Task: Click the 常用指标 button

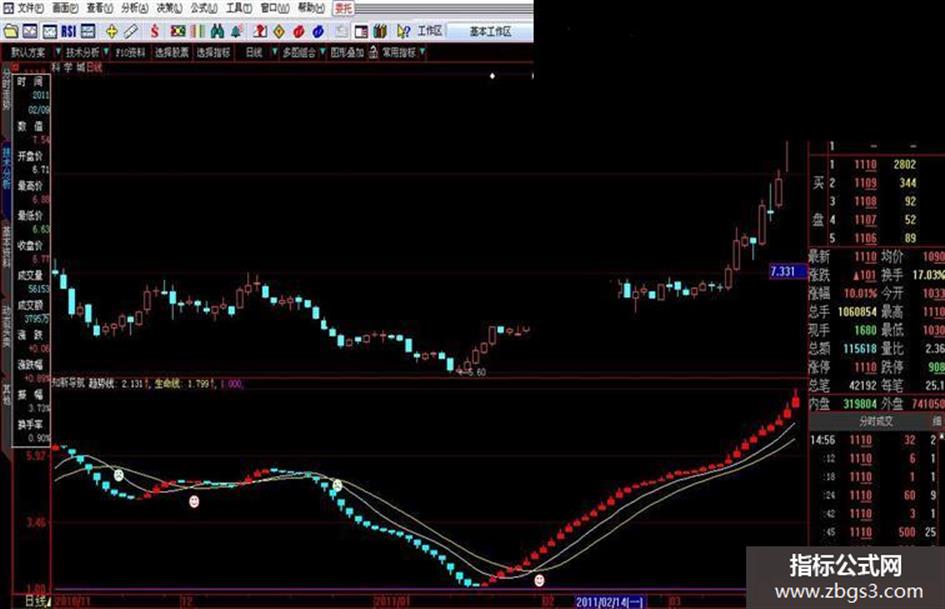Action: [399, 52]
